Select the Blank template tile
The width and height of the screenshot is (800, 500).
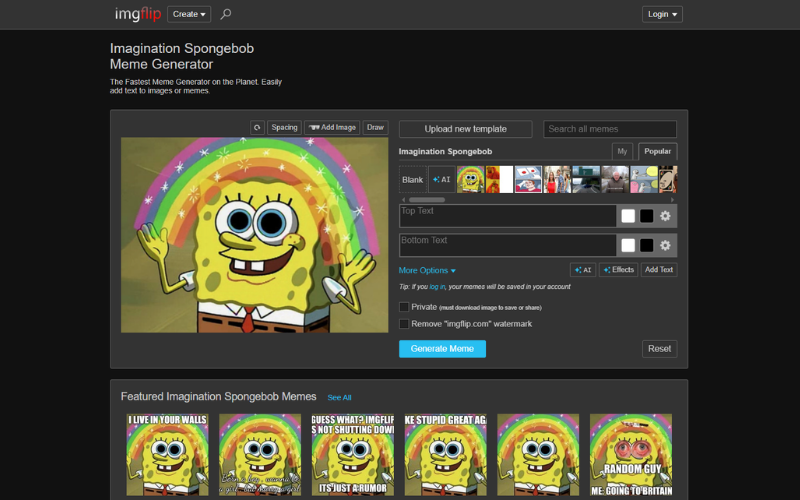coord(412,180)
